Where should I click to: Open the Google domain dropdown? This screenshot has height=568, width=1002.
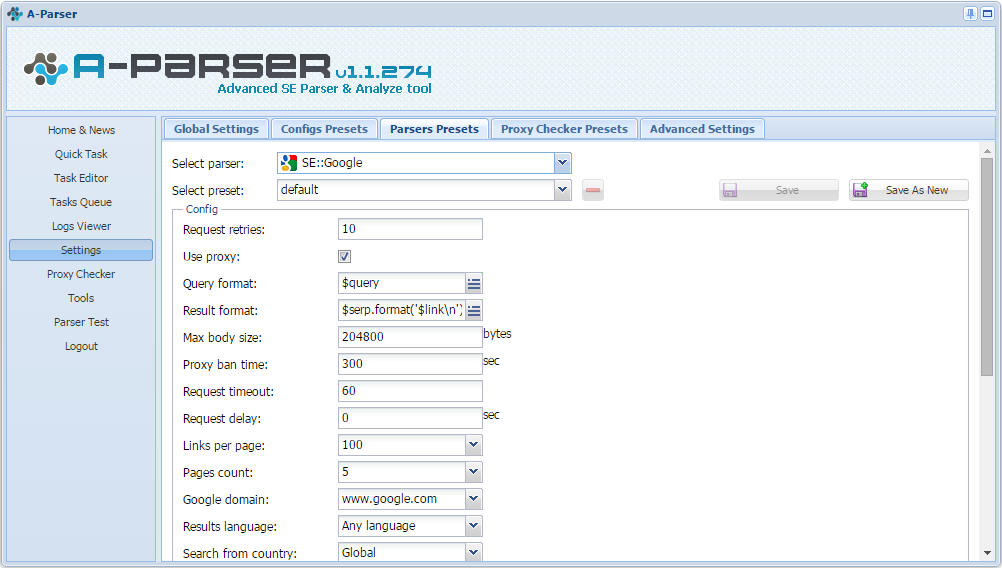click(474, 499)
